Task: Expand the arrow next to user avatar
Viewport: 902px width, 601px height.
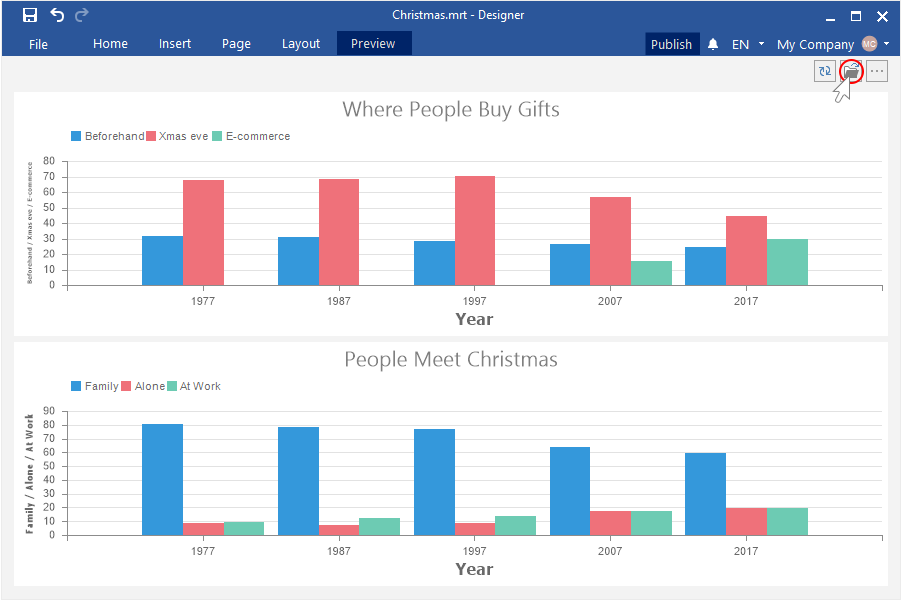Action: 886,44
